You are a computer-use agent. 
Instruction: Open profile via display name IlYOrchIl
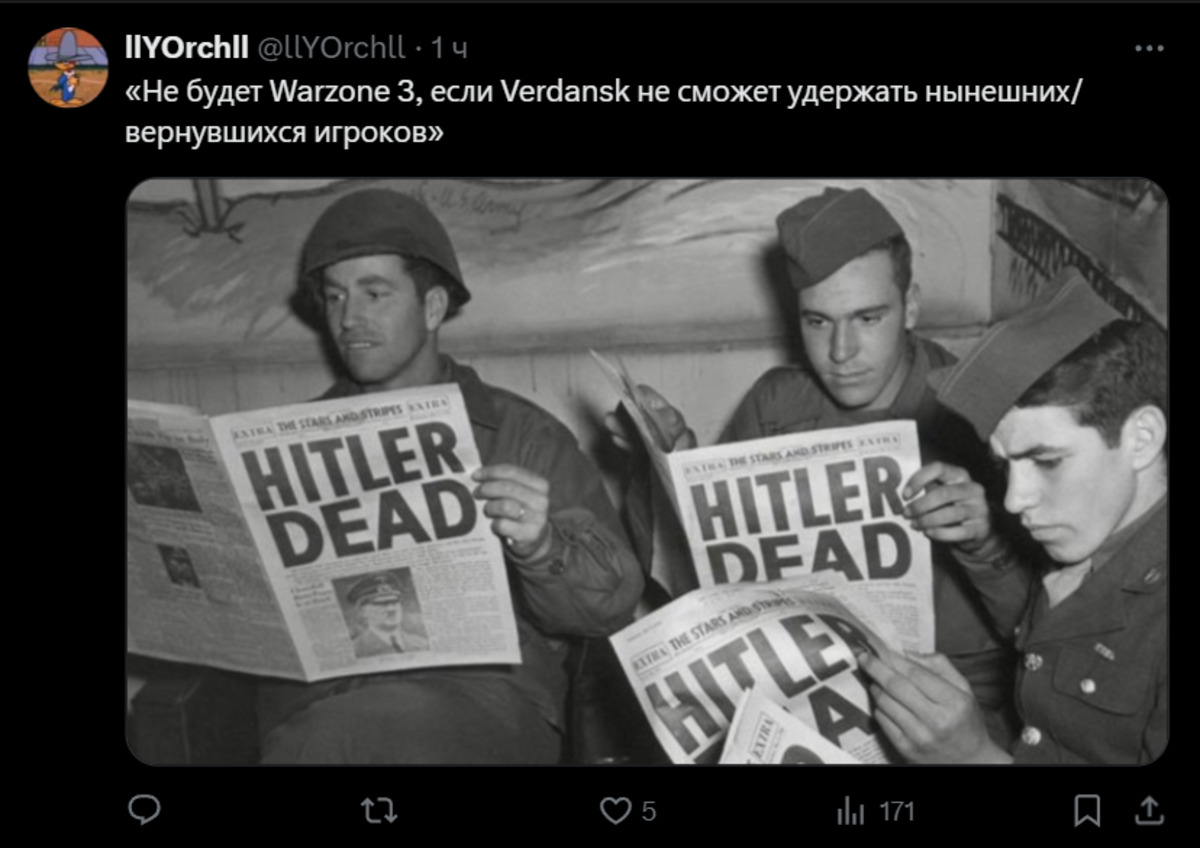[x=187, y=46]
